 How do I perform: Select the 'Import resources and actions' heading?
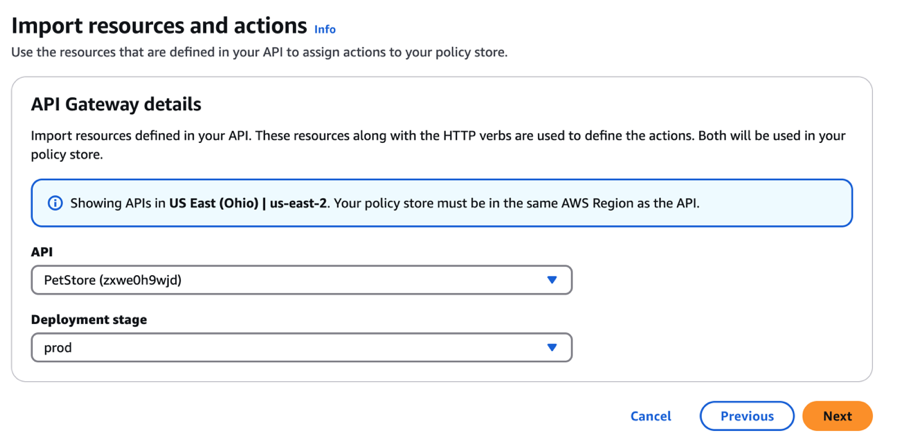coord(159,26)
